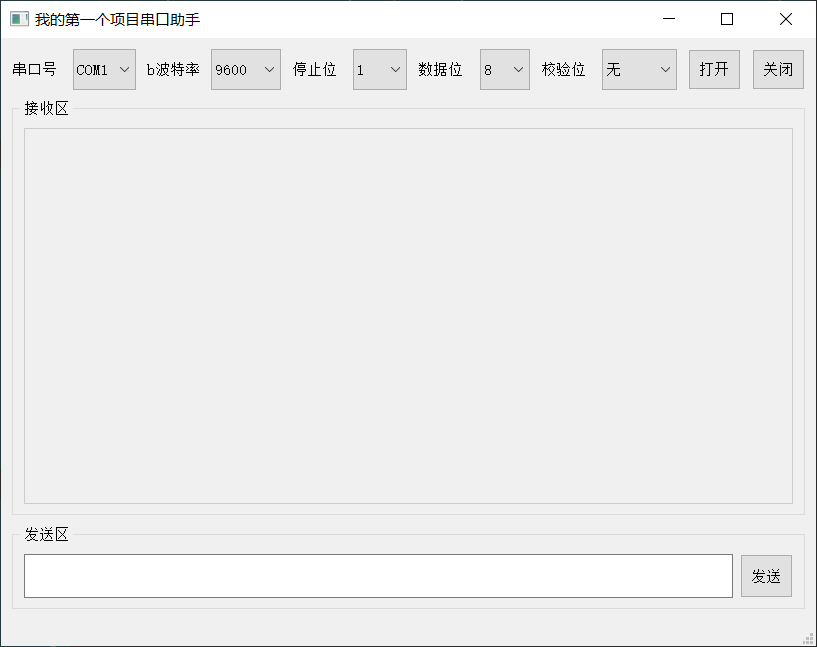Image resolution: width=817 pixels, height=647 pixels.
Task: Expand the 数据位 dropdown showing 8
Action: pos(504,69)
